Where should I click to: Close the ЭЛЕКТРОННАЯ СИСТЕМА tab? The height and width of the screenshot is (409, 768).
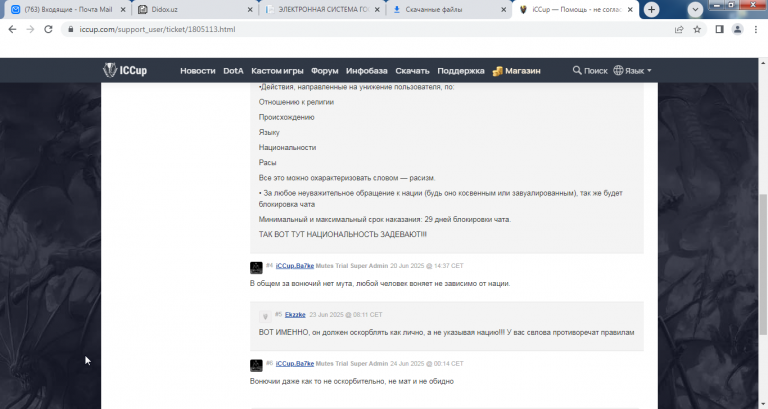(377, 9)
